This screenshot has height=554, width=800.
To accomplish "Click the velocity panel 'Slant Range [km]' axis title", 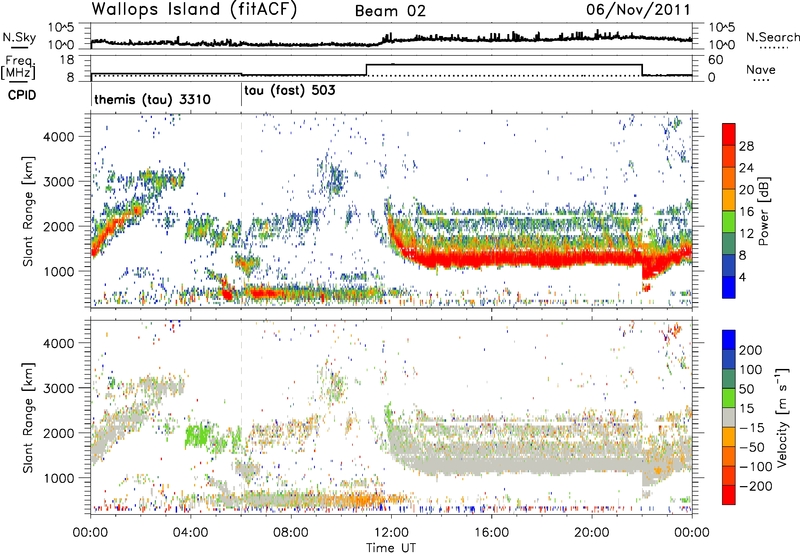I will tap(28, 418).
